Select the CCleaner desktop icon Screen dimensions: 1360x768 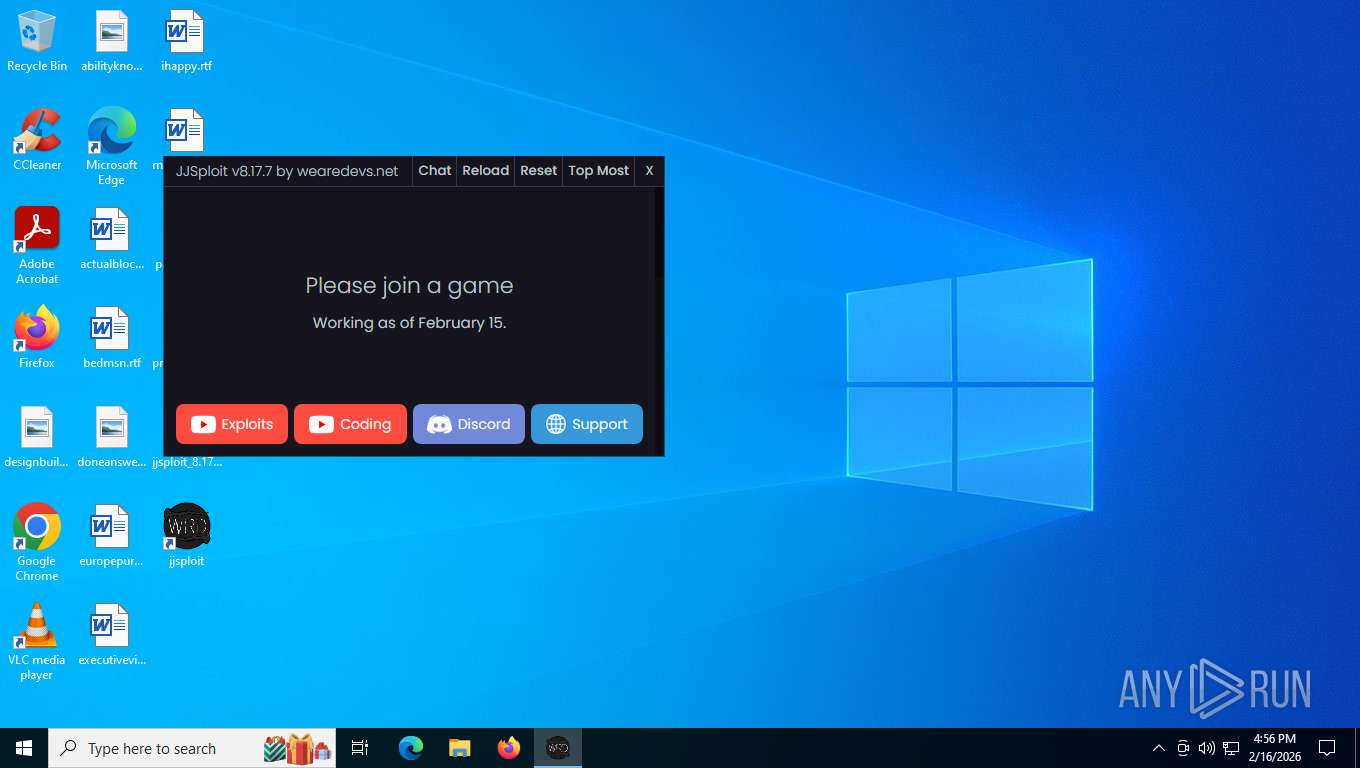pos(37,140)
